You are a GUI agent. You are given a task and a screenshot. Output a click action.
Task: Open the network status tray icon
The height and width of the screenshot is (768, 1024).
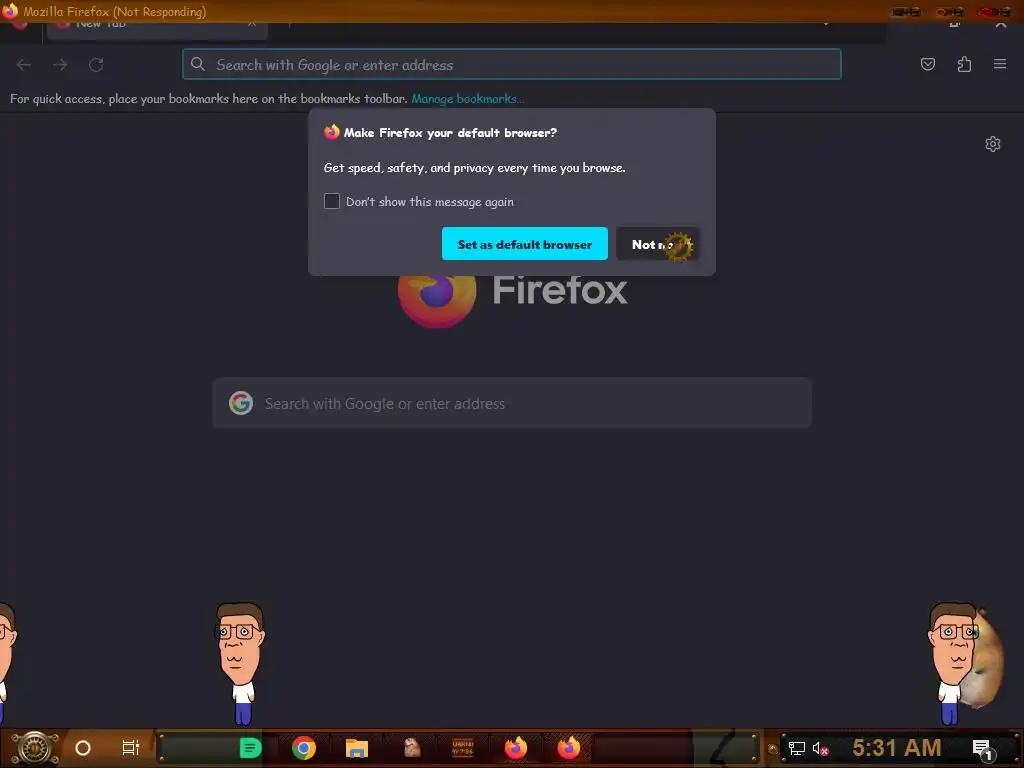pyautogui.click(x=797, y=748)
